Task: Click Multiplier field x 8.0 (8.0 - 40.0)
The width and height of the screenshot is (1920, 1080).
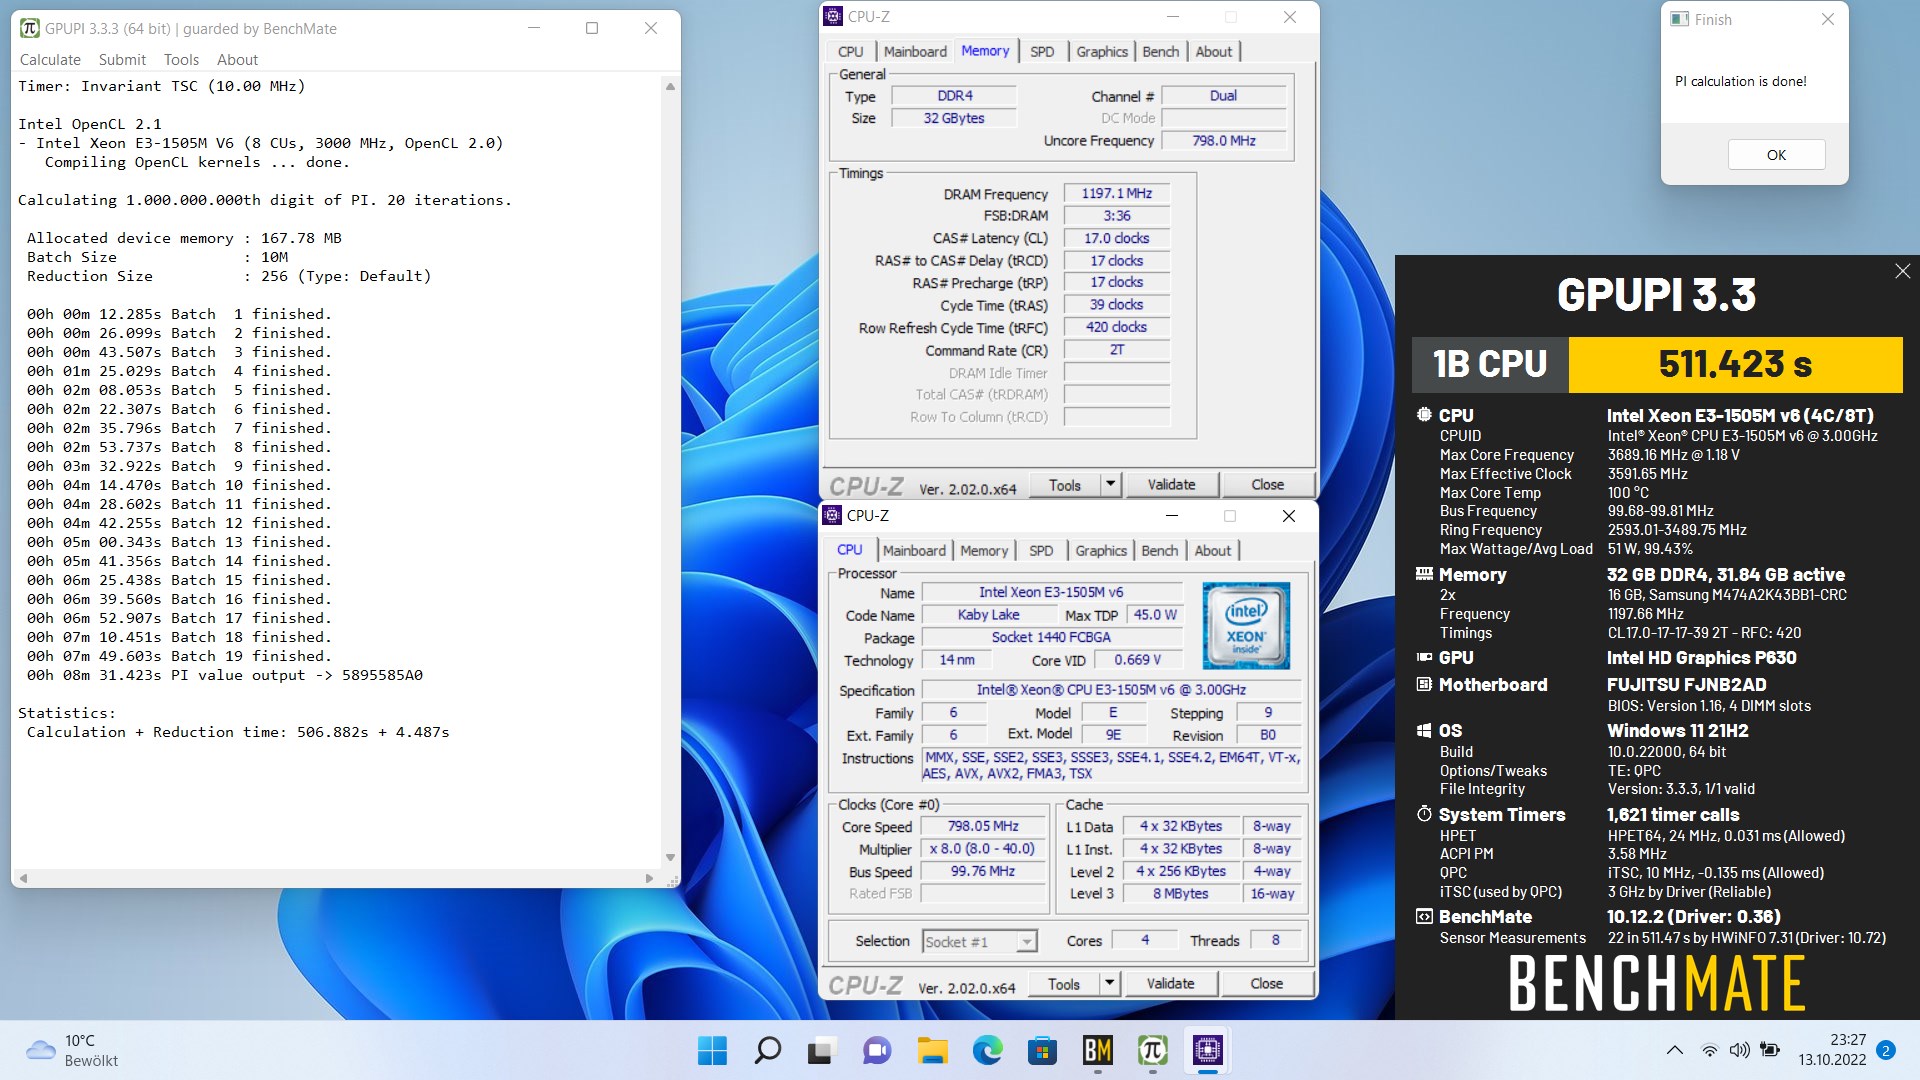Action: [x=982, y=848]
